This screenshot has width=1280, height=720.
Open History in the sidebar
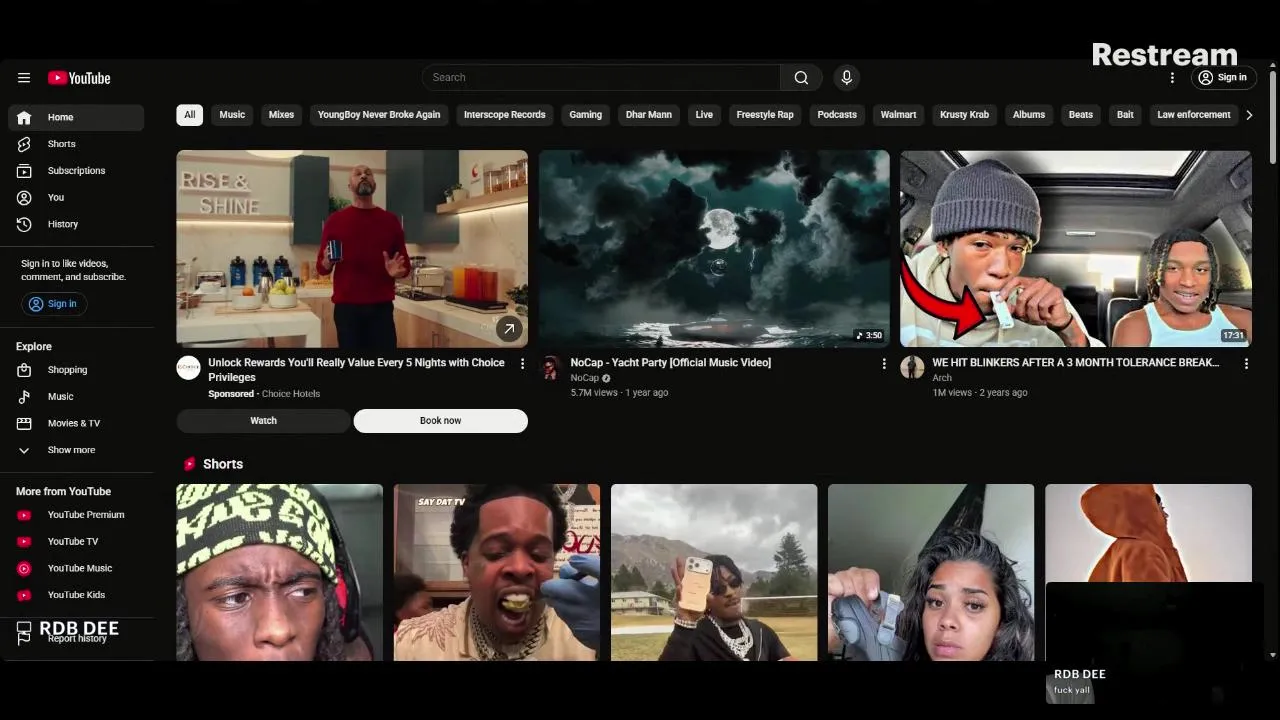click(76, 224)
